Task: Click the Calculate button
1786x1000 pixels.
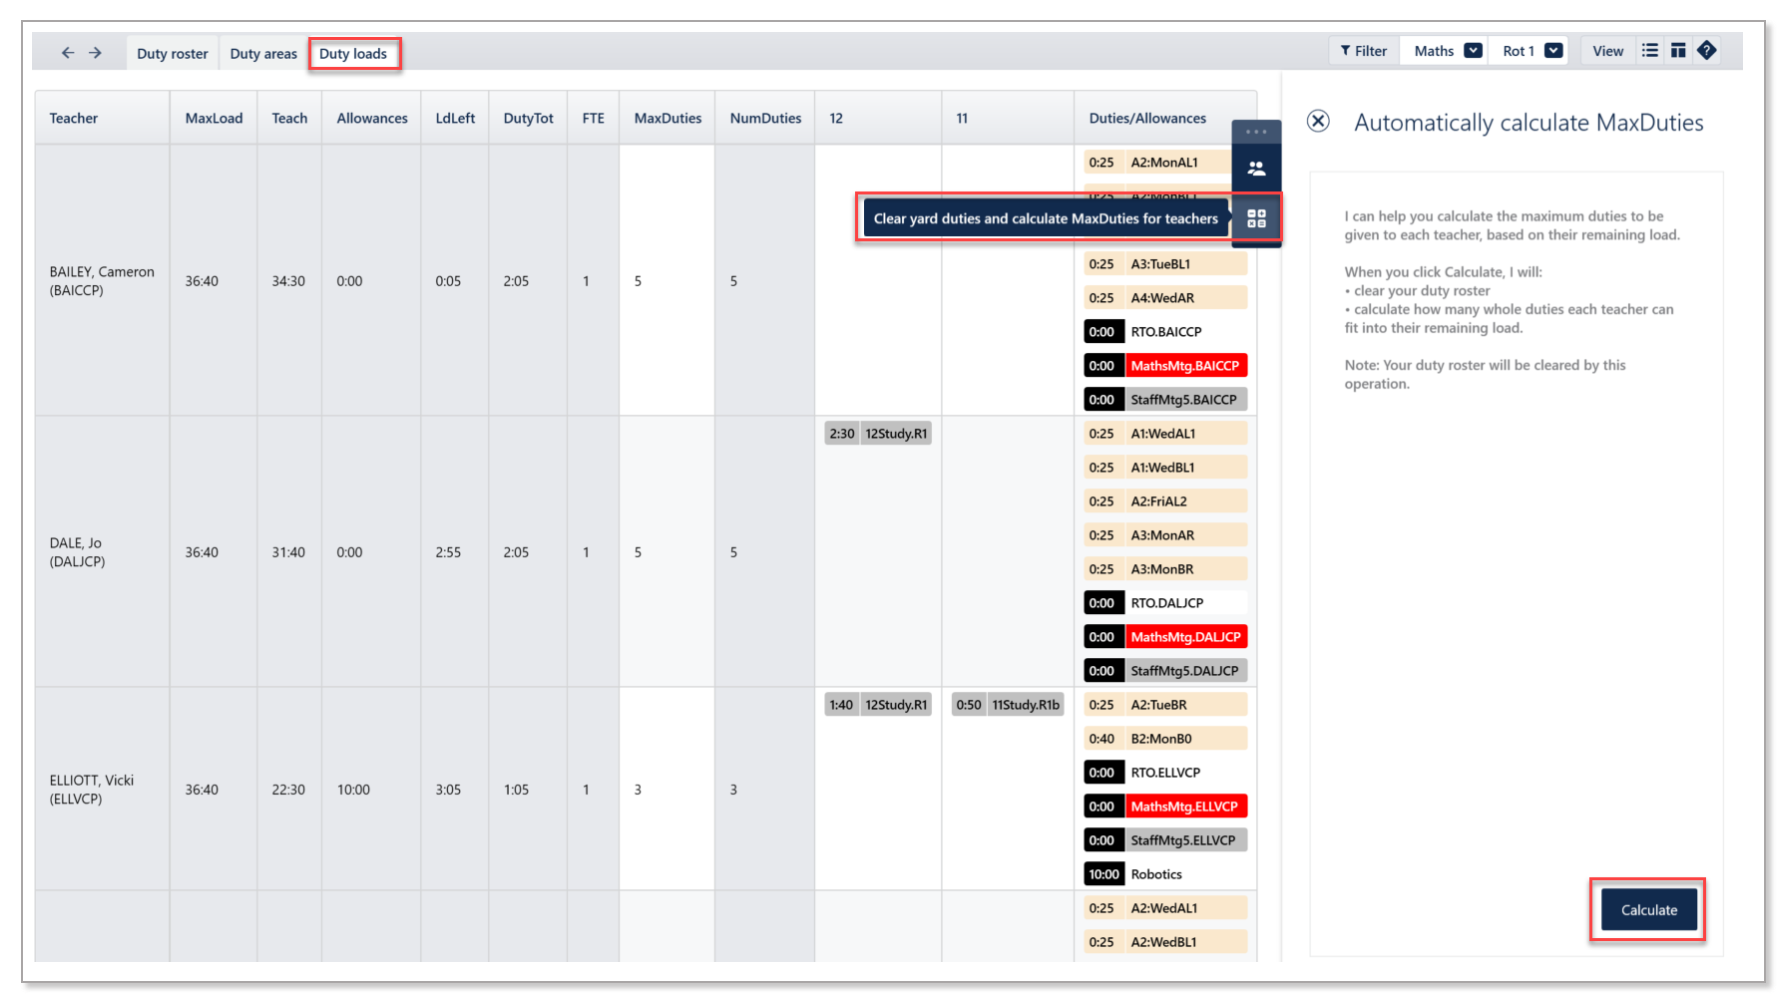Action: tap(1649, 910)
